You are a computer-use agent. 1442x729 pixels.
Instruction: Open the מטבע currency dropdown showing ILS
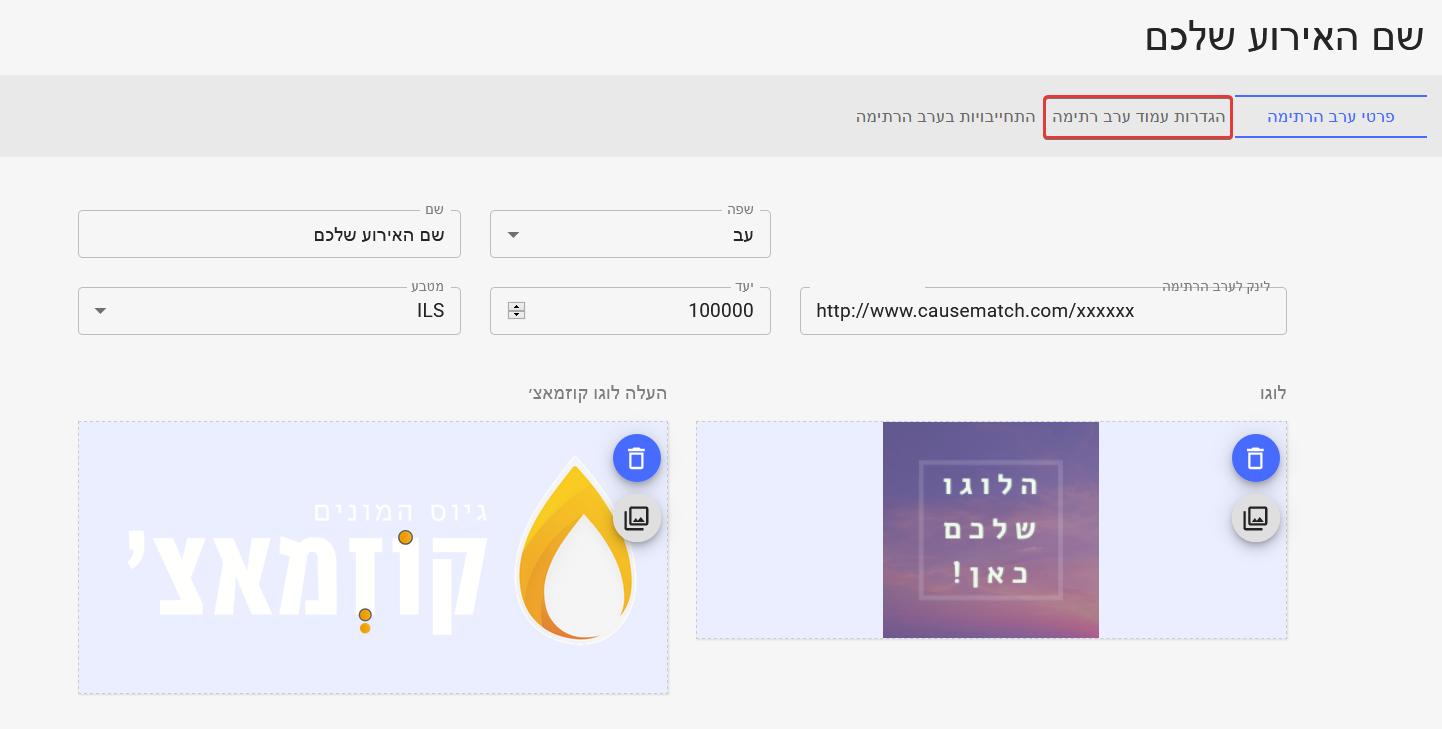[269, 311]
